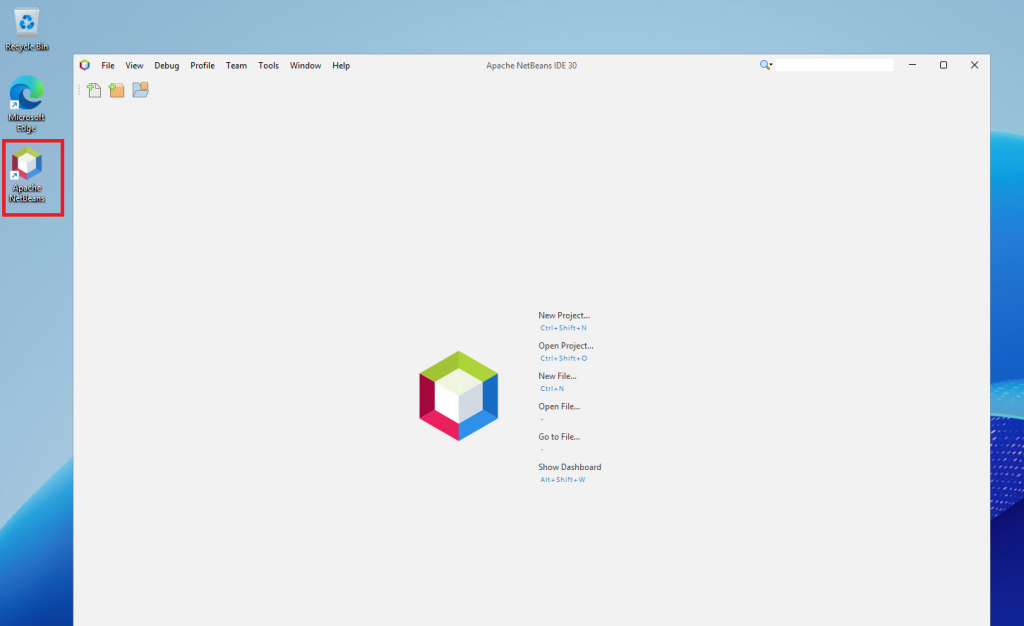Click the large NetBeans cube logo
1024x626 pixels.
point(458,396)
